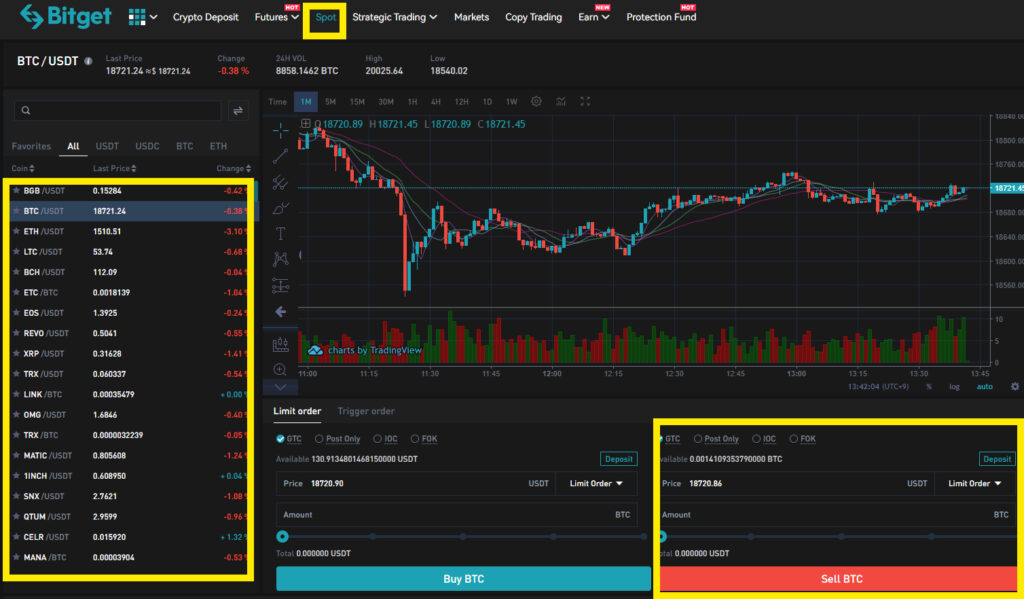Select IOC option in sell panel

(764, 439)
